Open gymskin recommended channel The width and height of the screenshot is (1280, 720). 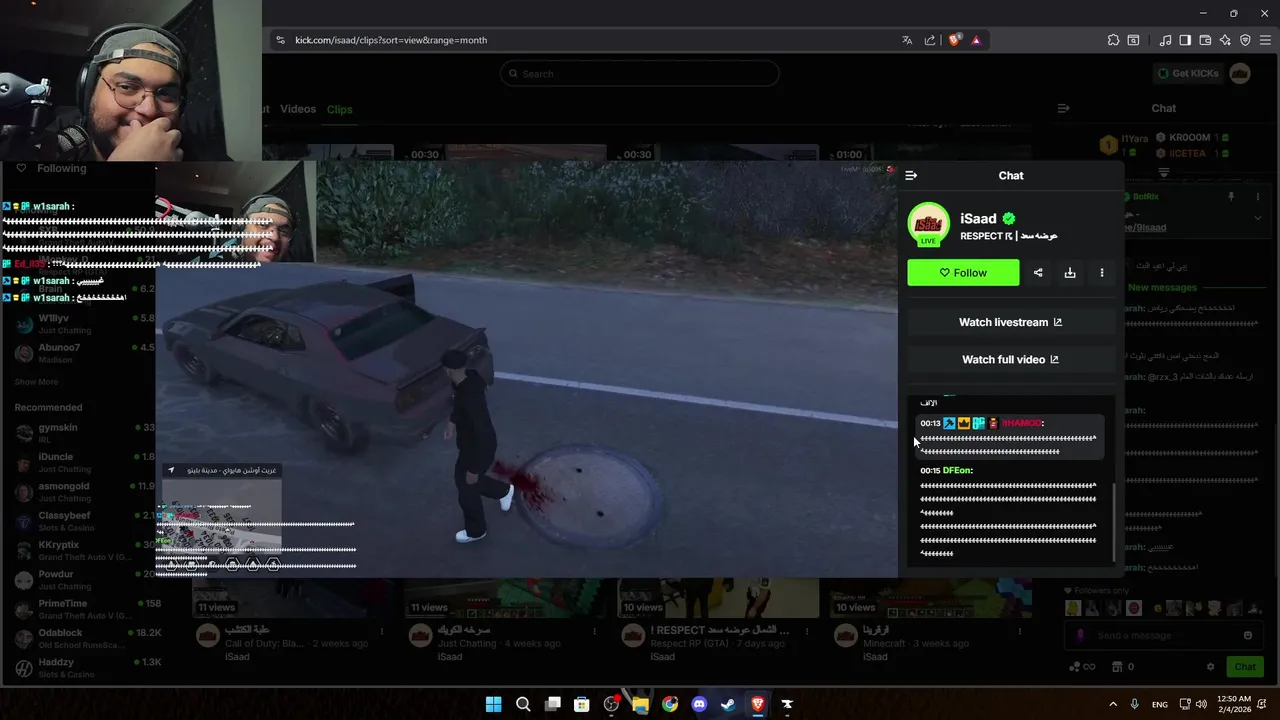pyautogui.click(x=84, y=433)
